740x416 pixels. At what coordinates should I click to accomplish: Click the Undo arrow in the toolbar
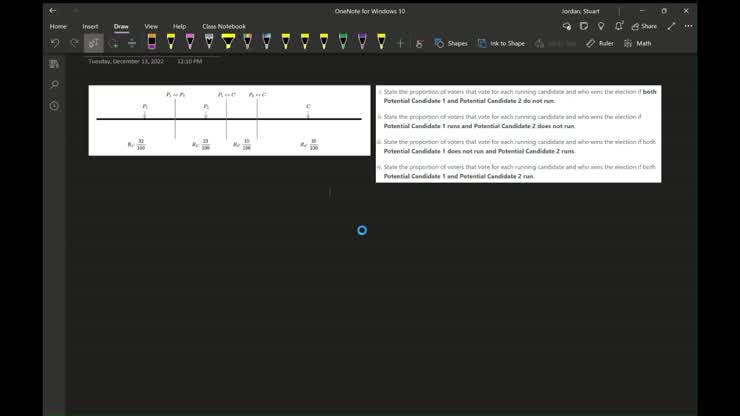click(55, 43)
